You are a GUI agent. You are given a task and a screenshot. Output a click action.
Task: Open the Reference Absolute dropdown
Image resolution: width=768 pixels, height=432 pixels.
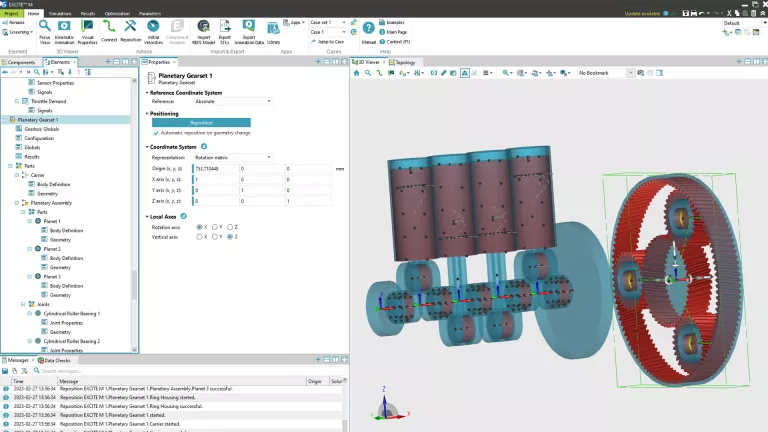click(x=233, y=101)
